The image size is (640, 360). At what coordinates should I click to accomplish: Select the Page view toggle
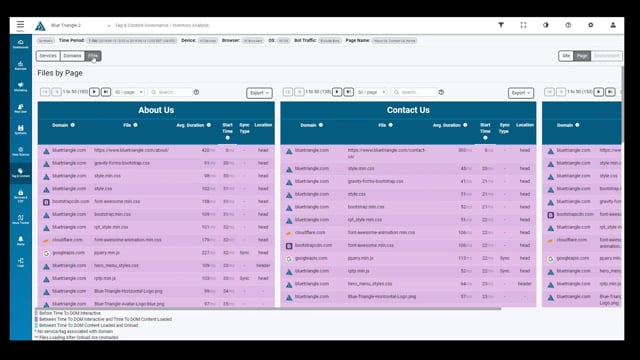[582, 56]
